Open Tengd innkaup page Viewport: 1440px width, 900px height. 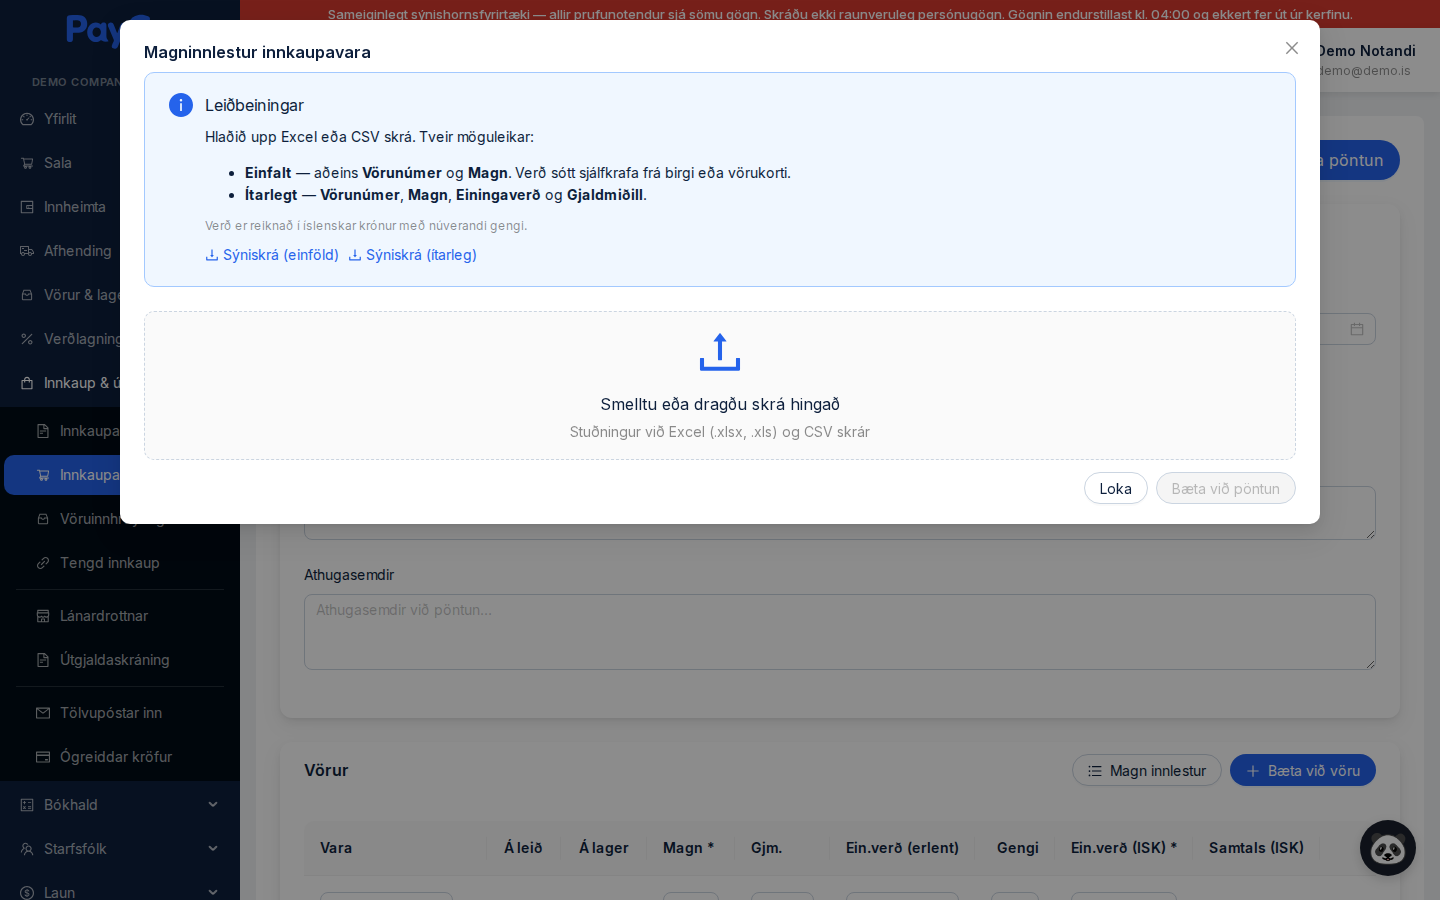pyautogui.click(x=110, y=563)
